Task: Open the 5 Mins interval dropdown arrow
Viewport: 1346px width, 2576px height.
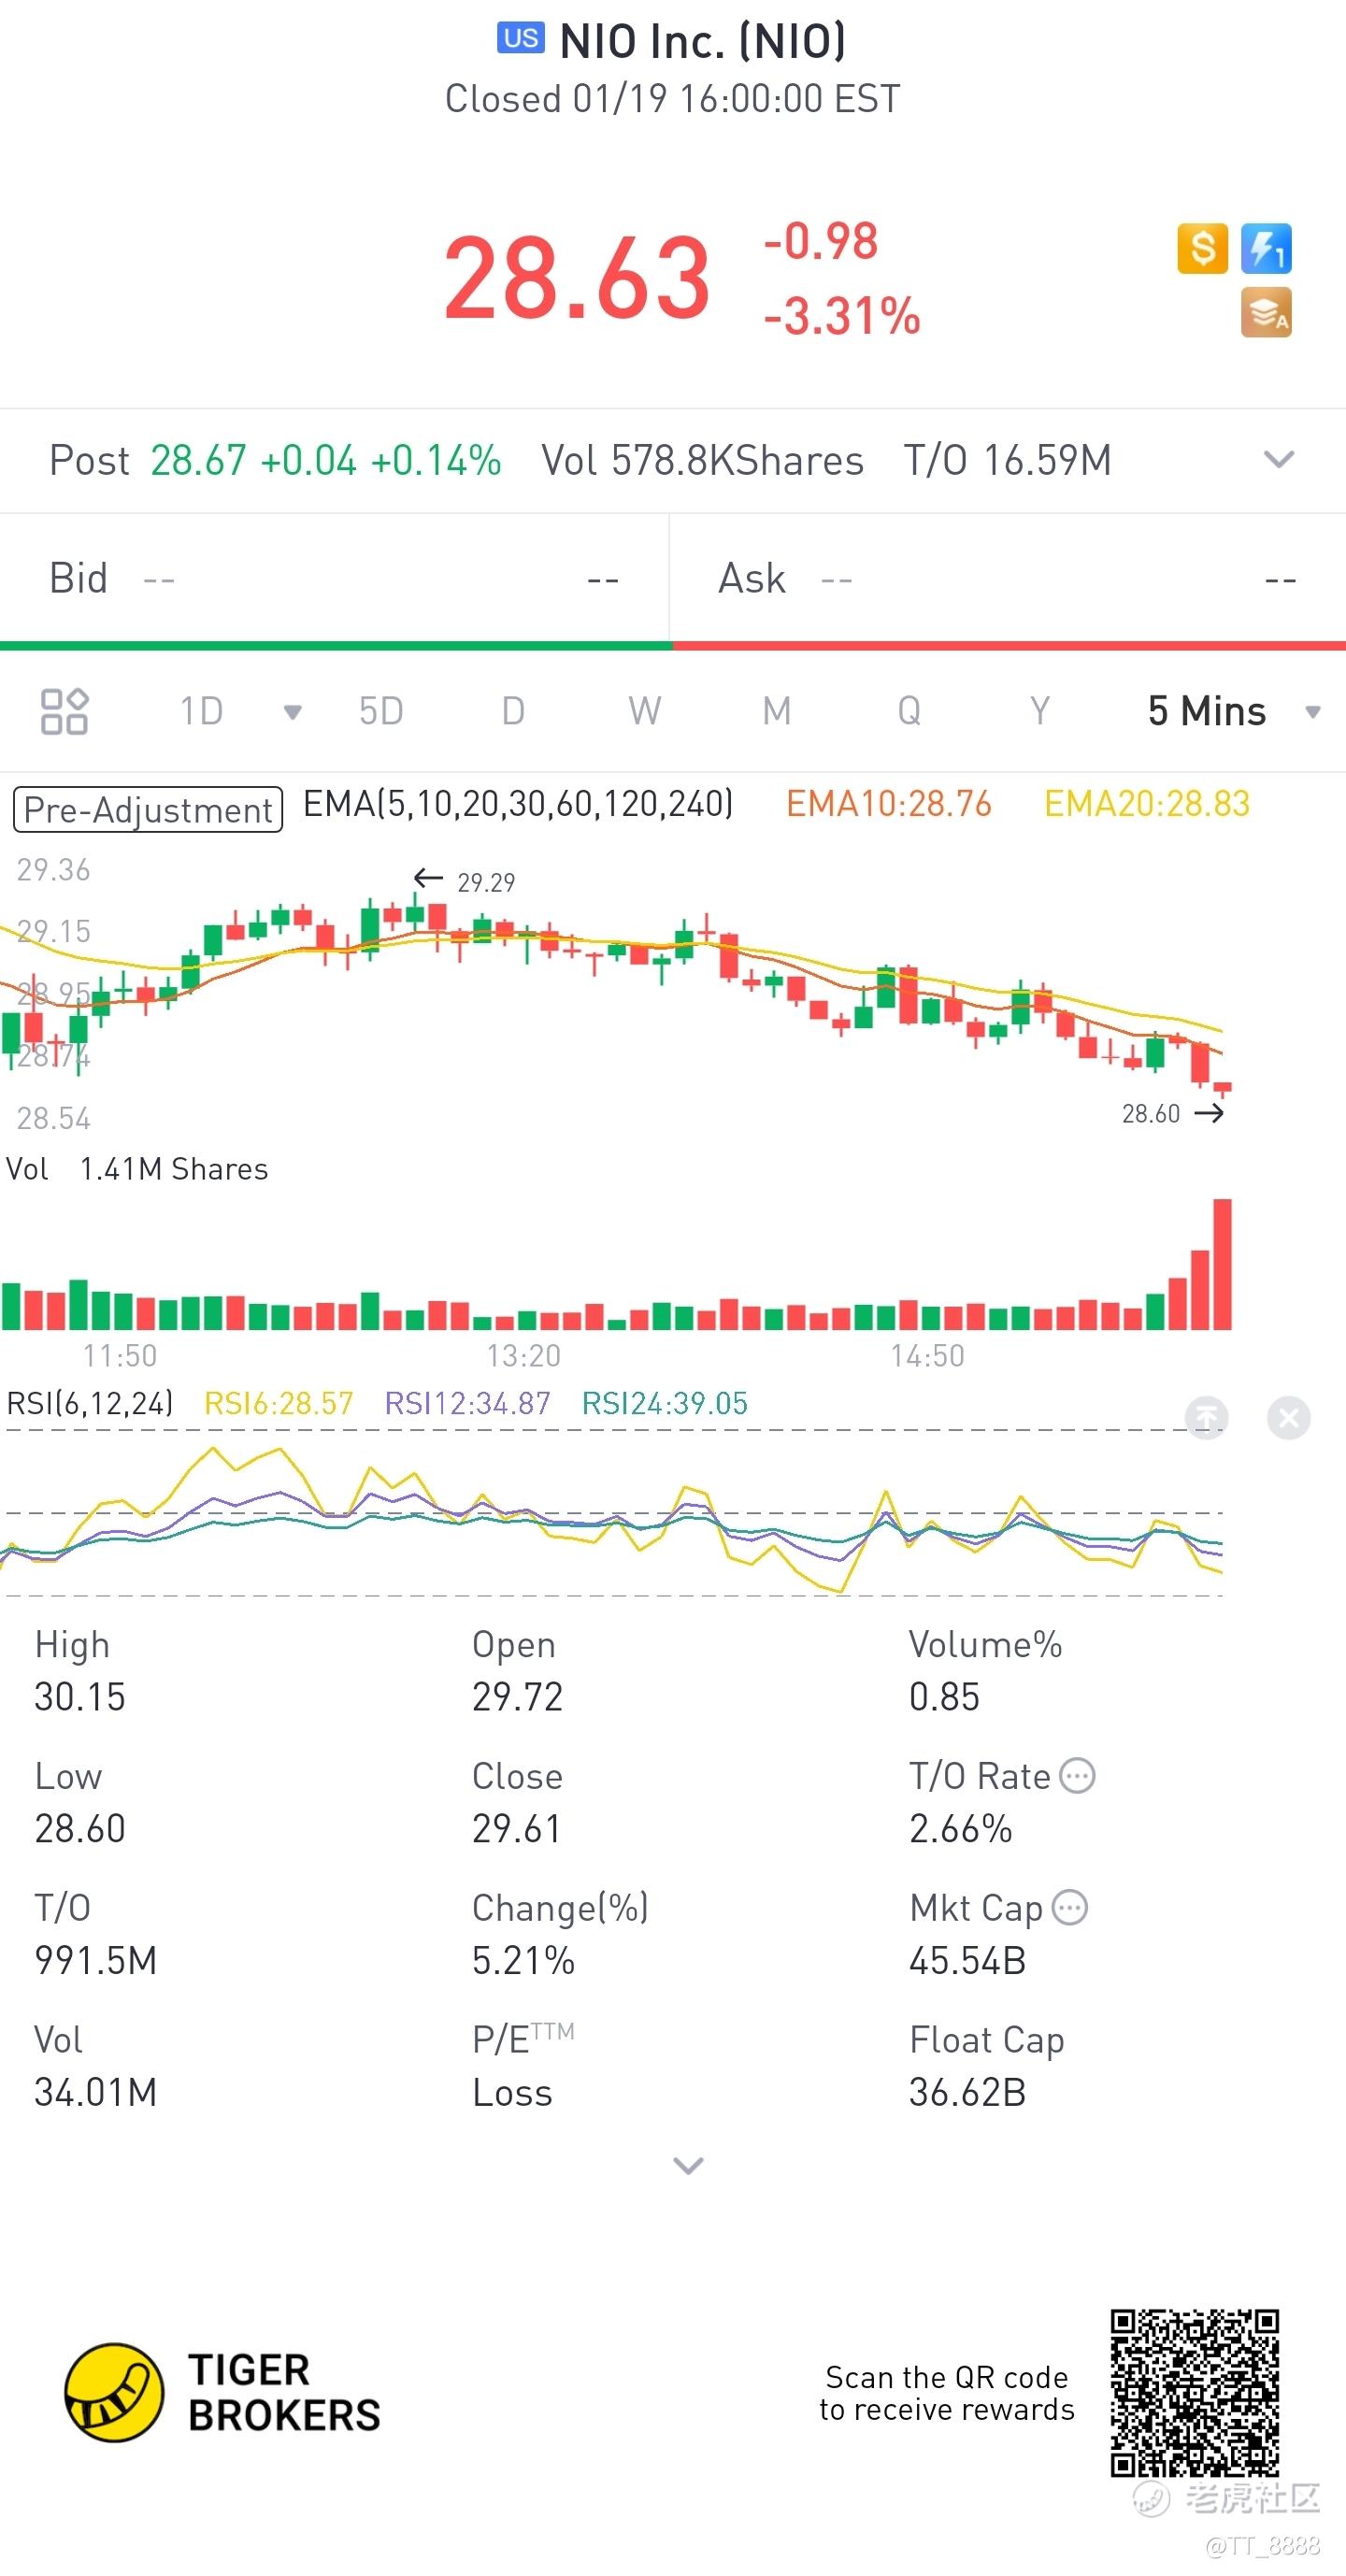Action: [x=1313, y=712]
